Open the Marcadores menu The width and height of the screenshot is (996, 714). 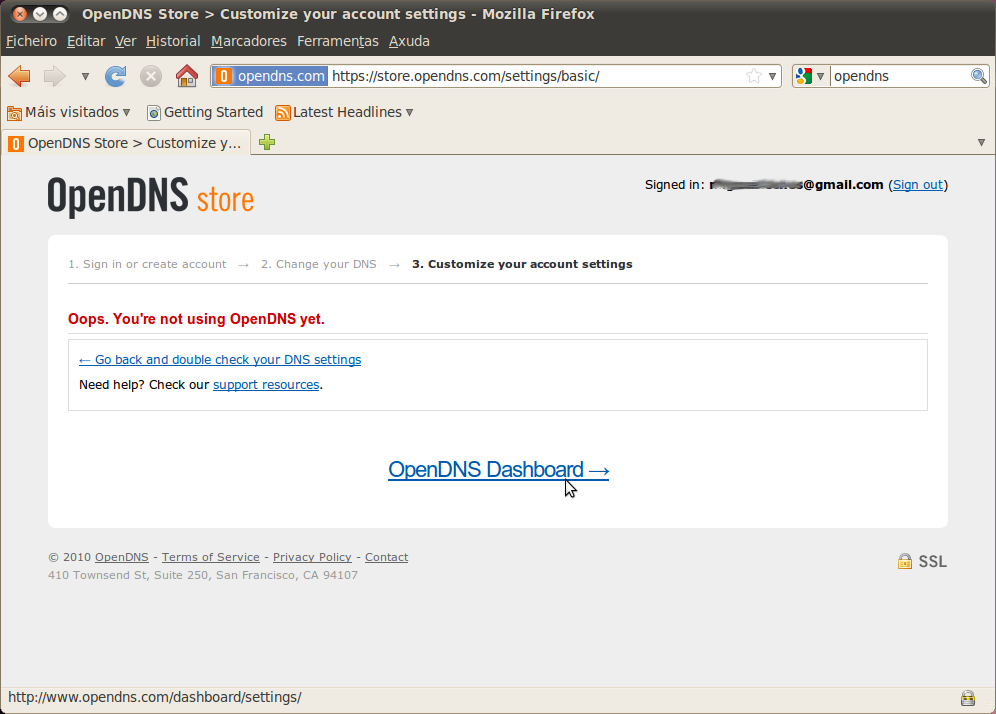pyautogui.click(x=248, y=41)
